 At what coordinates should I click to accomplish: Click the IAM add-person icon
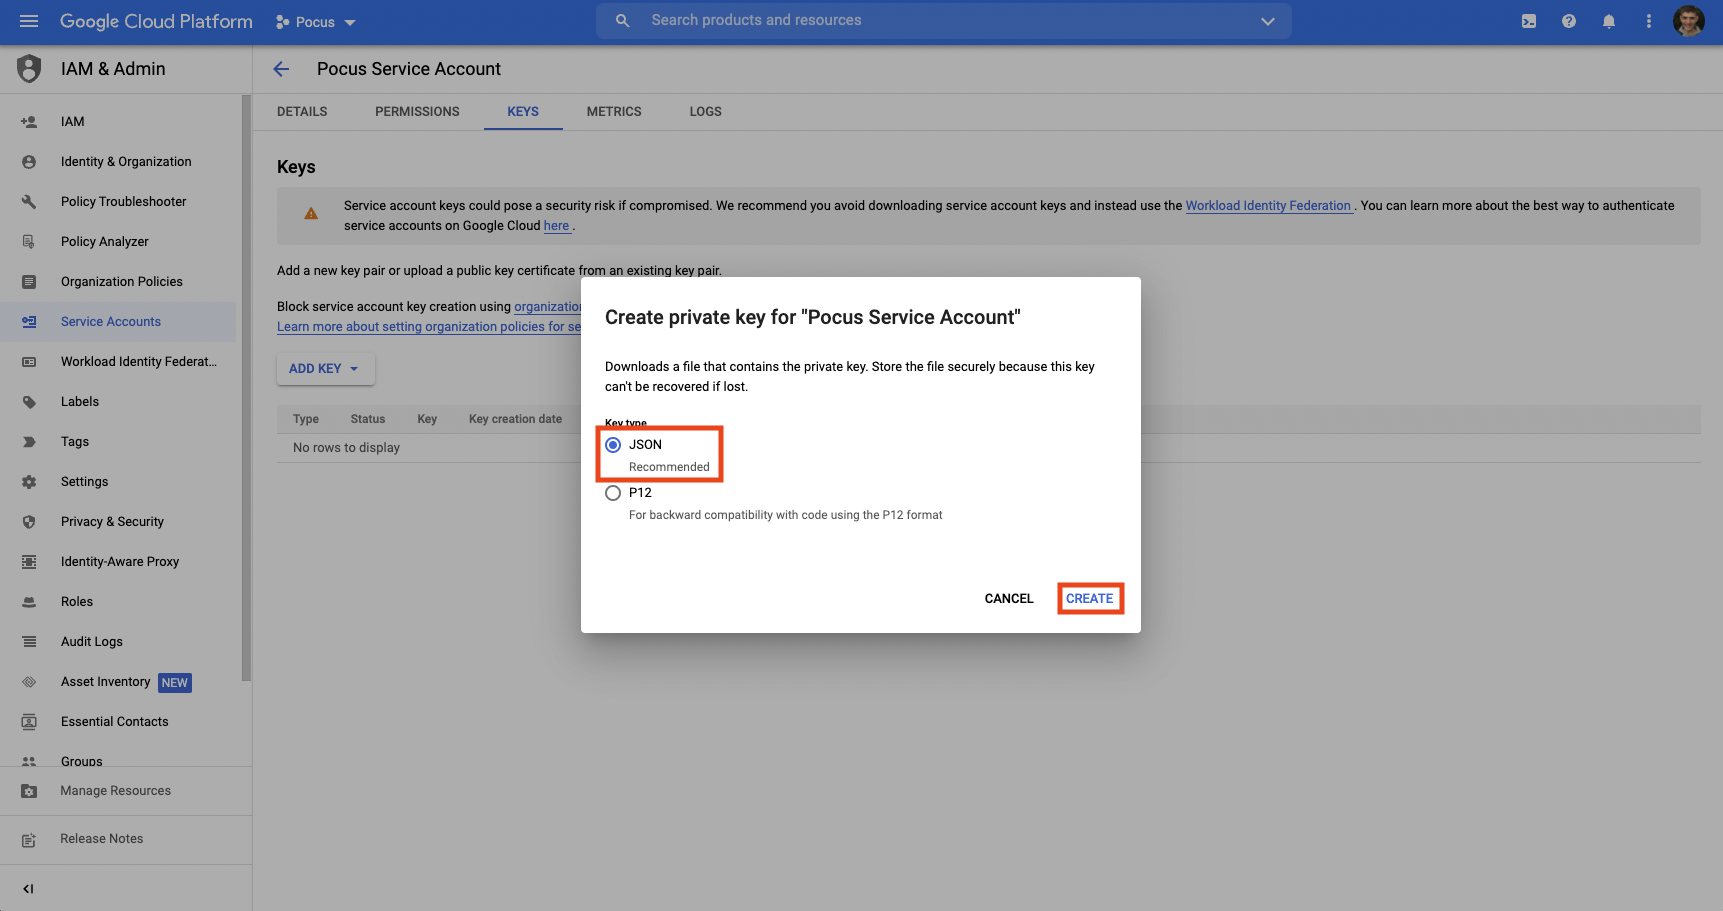(29, 122)
